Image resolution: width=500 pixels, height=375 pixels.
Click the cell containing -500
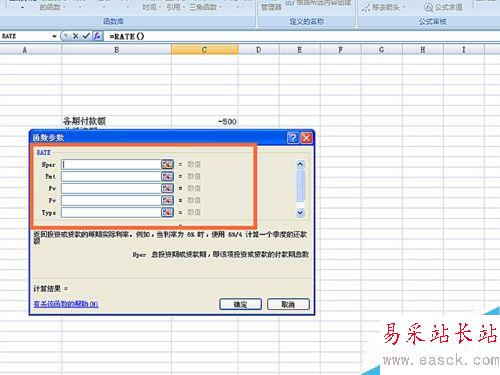[205, 121]
